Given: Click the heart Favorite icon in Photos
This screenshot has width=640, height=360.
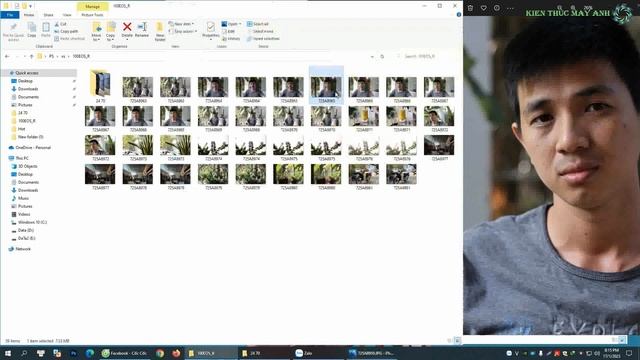Looking at the screenshot, I should pyautogui.click(x=484, y=8).
